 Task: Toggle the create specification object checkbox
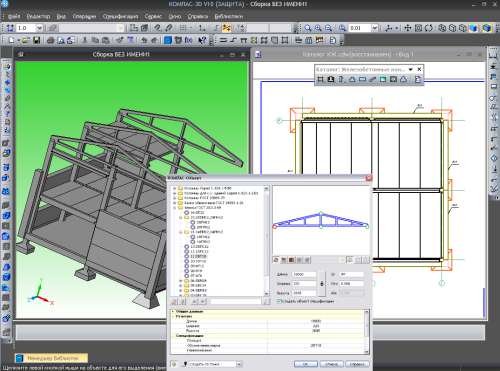click(279, 301)
